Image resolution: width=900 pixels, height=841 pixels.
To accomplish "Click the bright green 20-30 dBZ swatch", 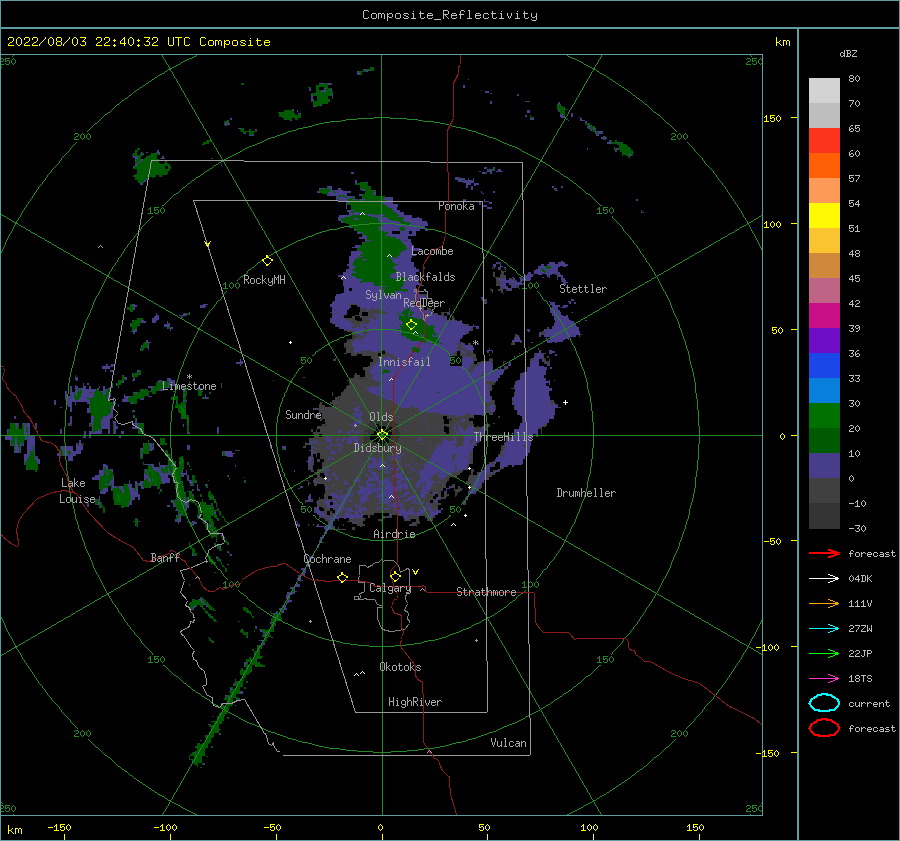I will 824,416.
